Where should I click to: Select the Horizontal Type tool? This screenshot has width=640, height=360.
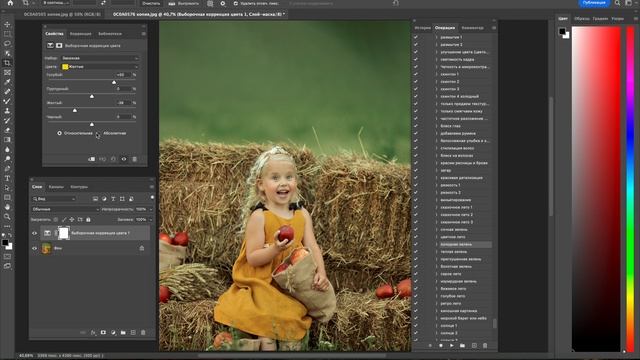7,178
